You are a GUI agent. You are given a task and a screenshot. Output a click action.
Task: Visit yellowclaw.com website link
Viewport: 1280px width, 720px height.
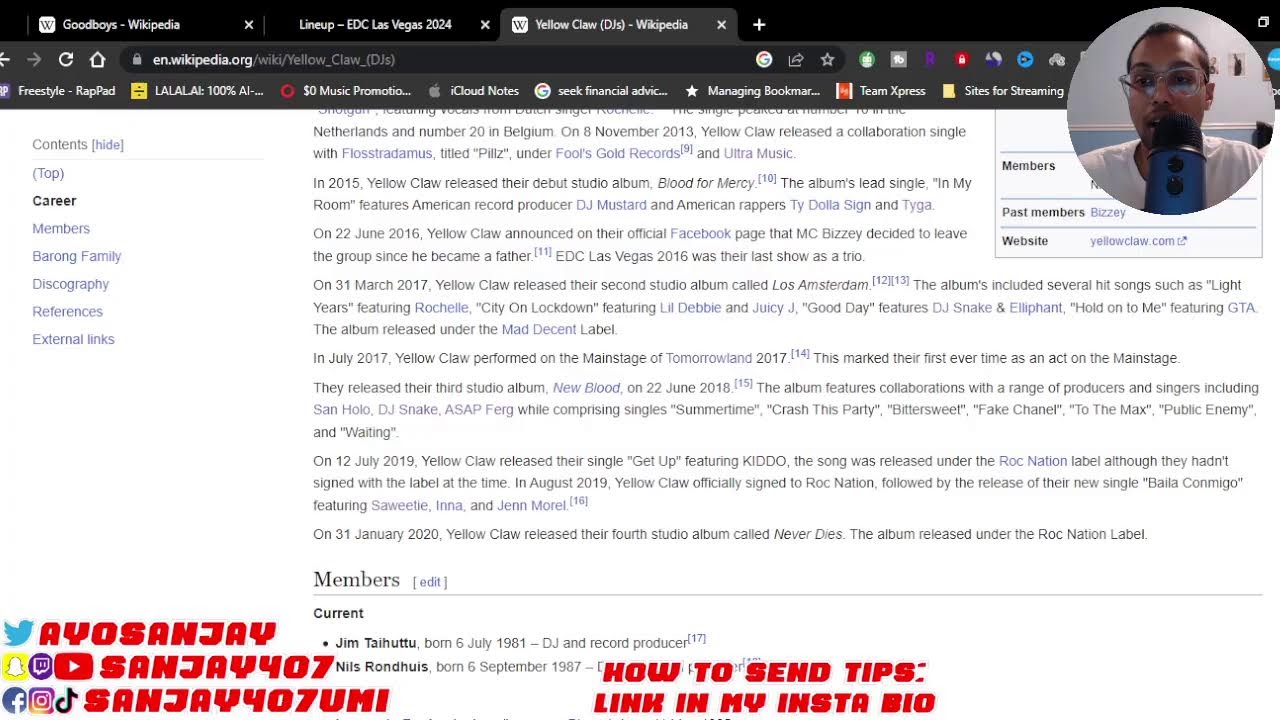(1138, 241)
